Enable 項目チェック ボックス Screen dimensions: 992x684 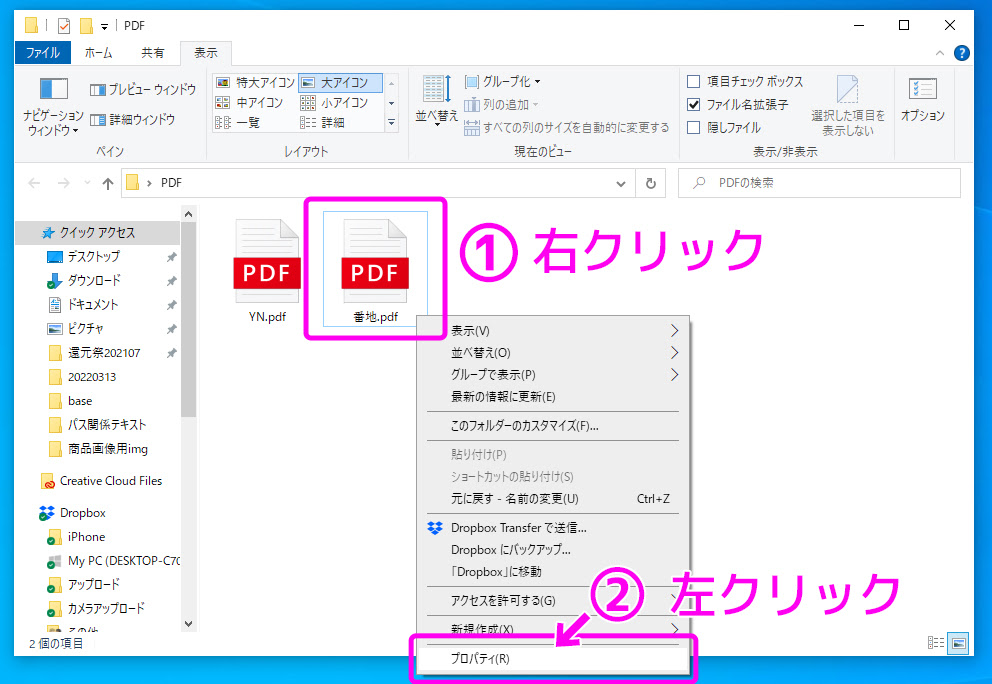click(693, 81)
